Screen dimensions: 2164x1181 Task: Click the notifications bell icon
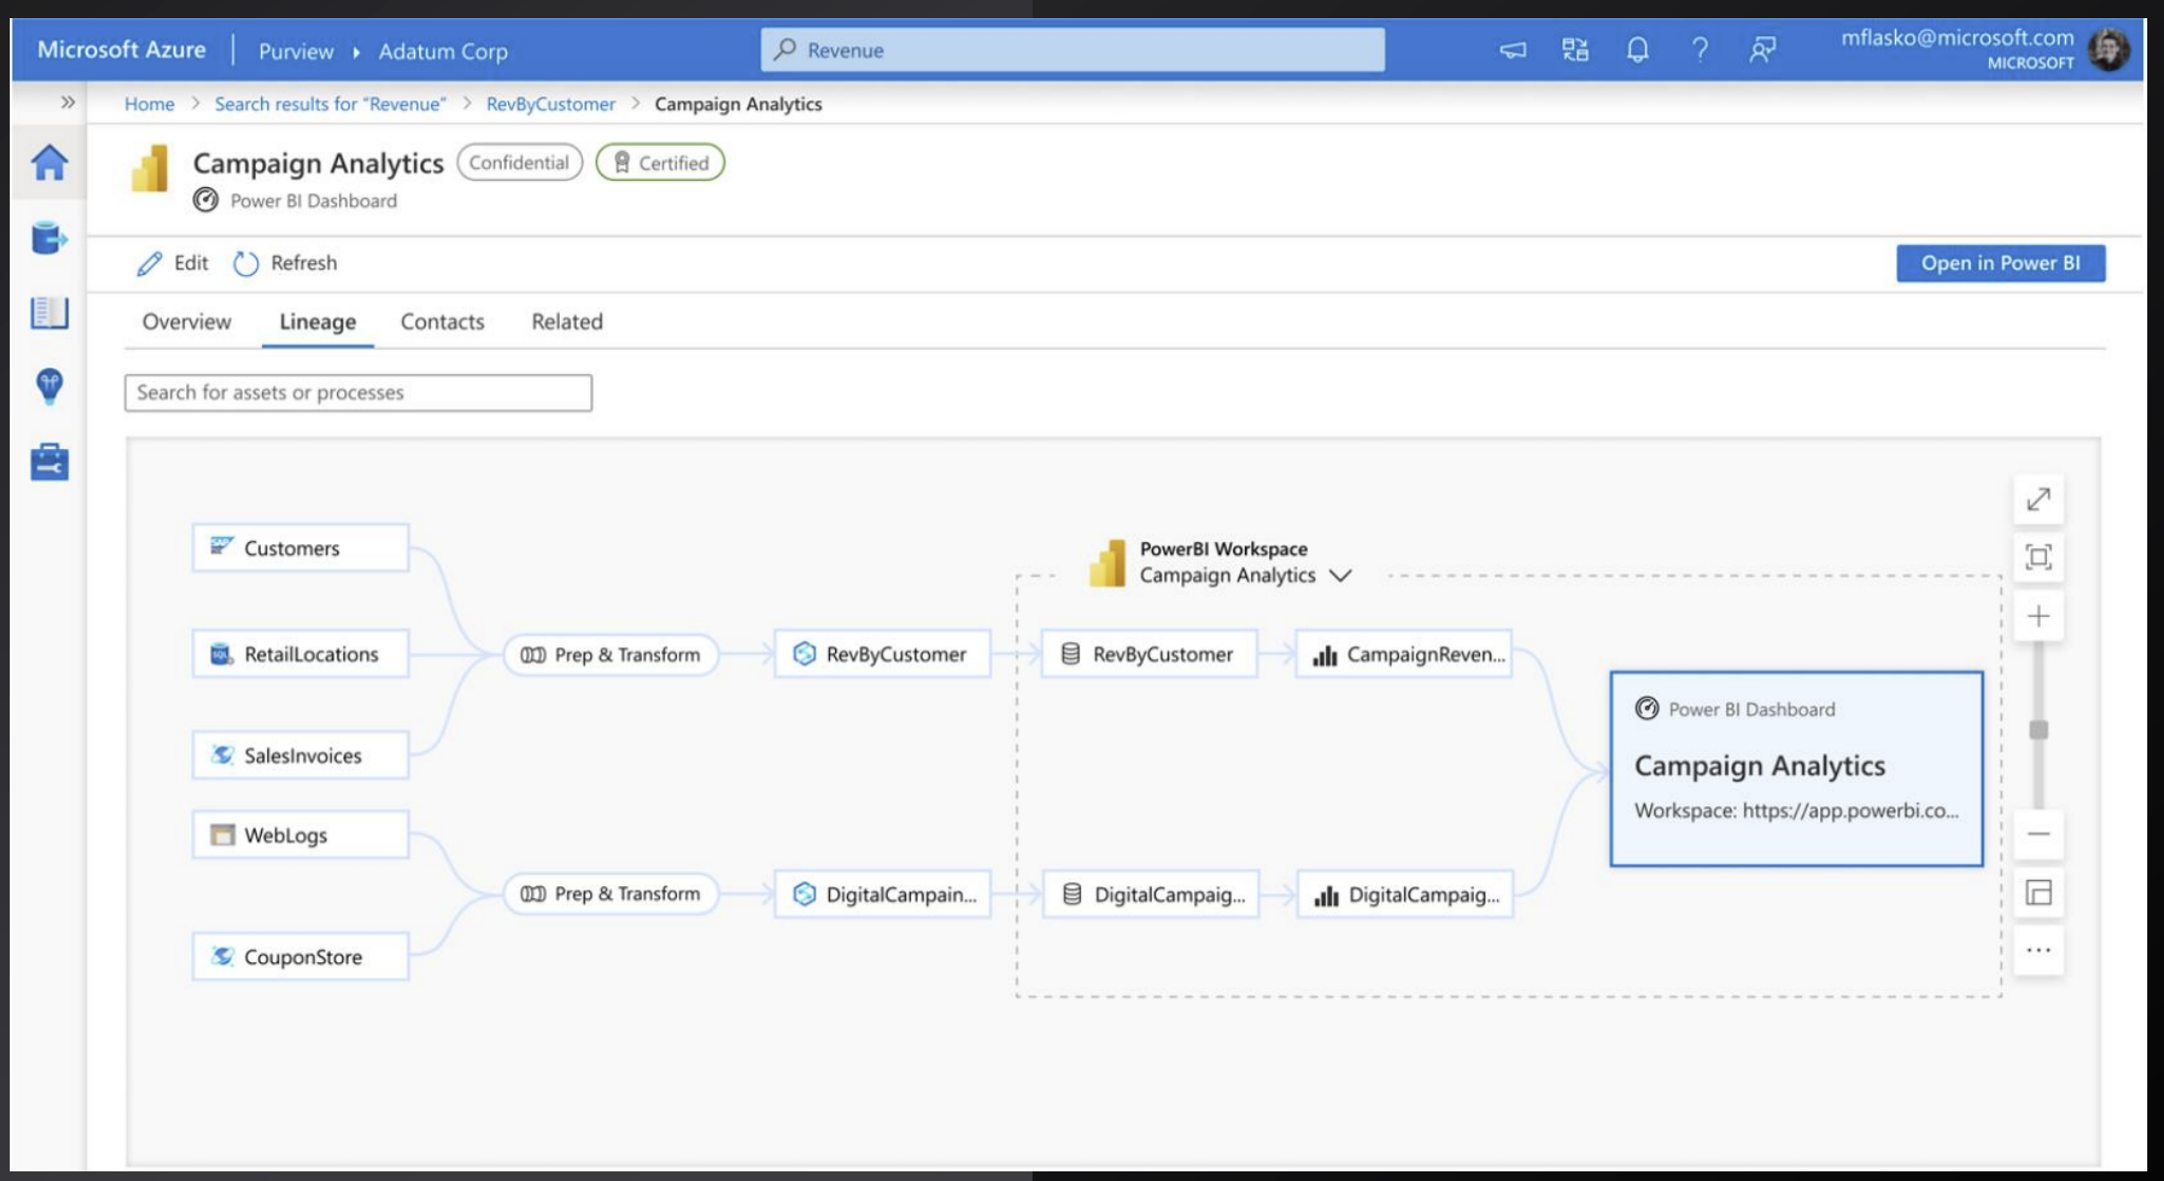pos(1637,49)
